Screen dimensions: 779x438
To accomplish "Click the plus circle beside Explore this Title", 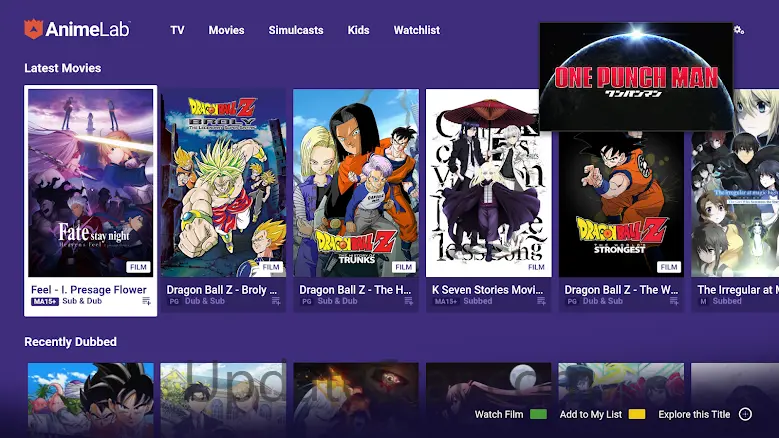I will (745, 414).
